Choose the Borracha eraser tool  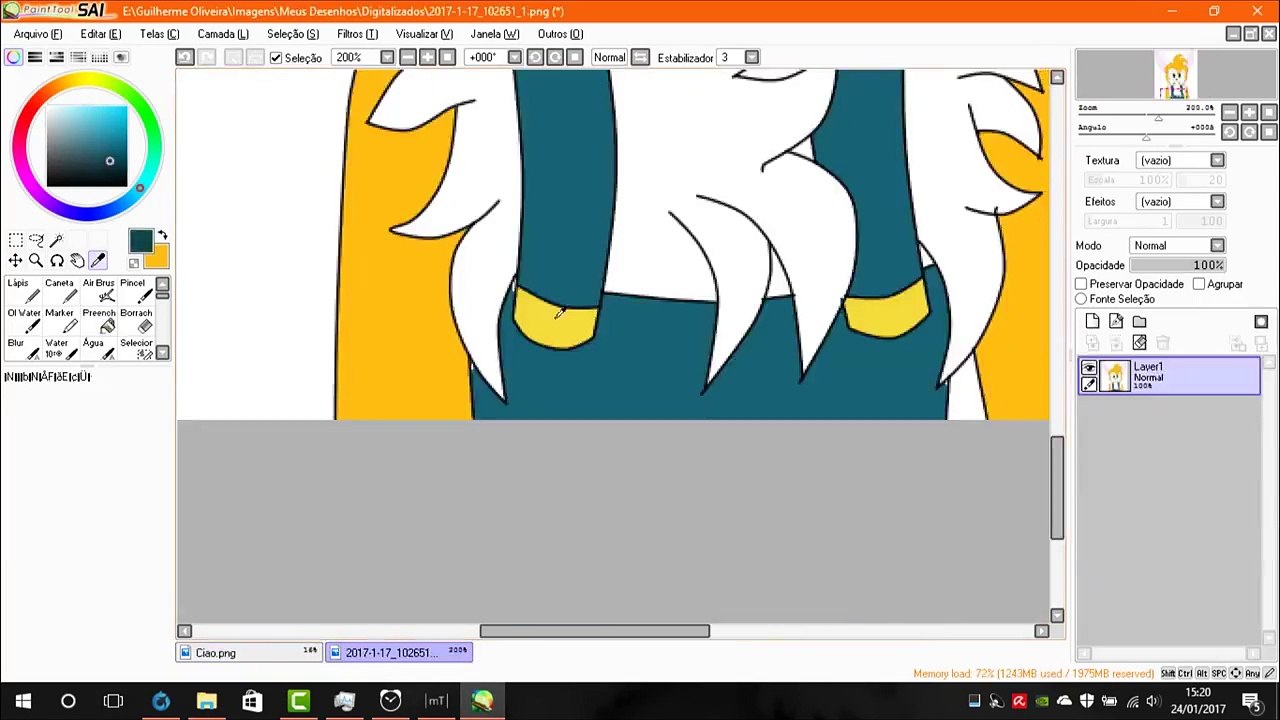pos(136,321)
